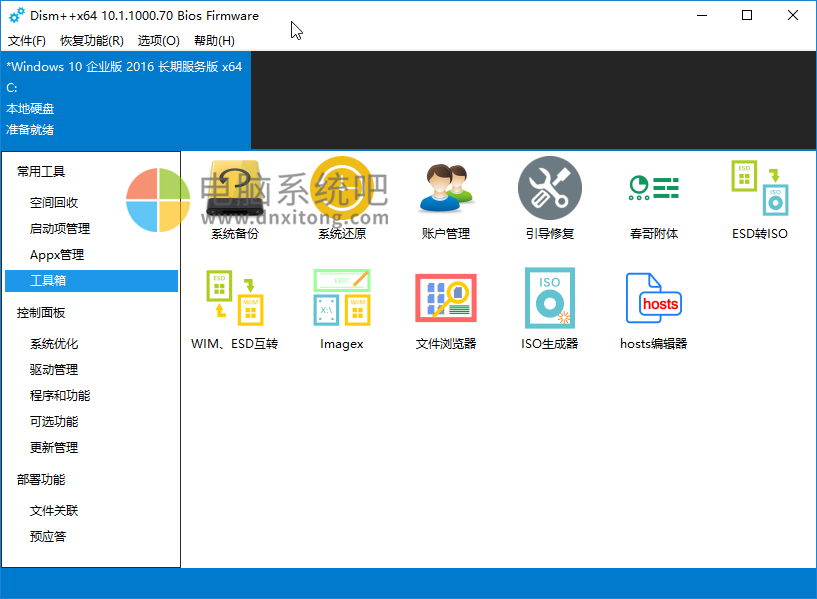This screenshot has height=599, width=817.
Task: Close the Dism++ window
Action: click(x=793, y=16)
